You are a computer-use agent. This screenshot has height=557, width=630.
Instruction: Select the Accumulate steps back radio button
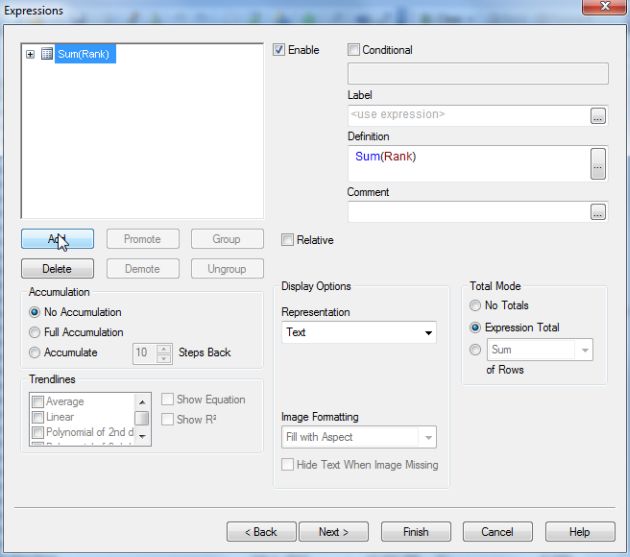tap(35, 352)
